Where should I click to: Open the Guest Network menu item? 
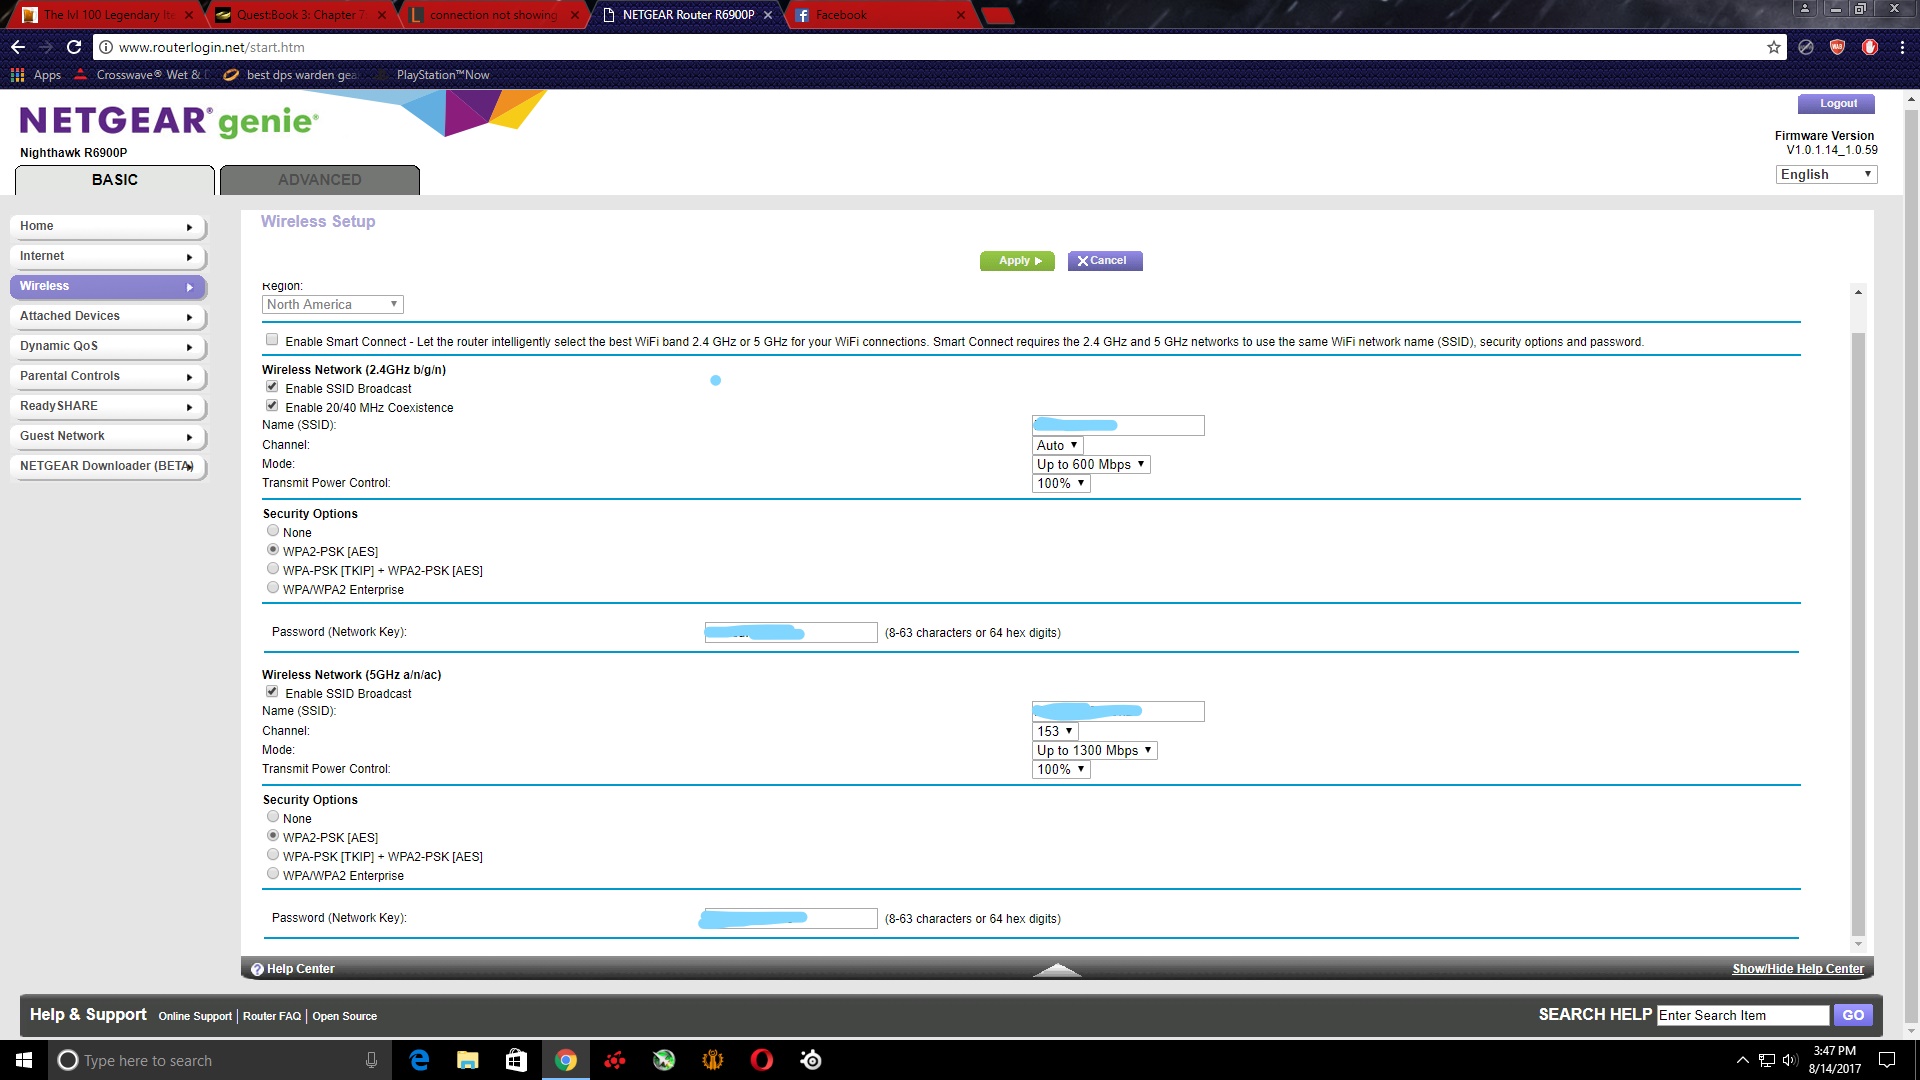click(x=108, y=437)
